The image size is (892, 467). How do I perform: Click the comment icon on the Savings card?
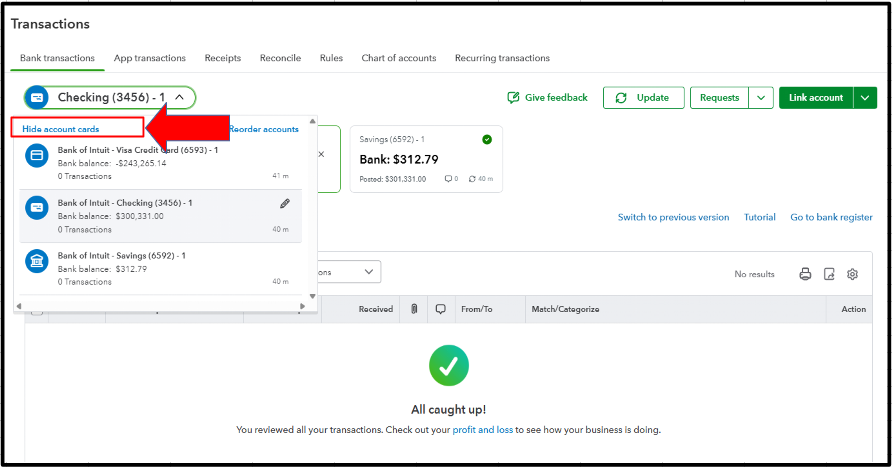[x=448, y=179]
